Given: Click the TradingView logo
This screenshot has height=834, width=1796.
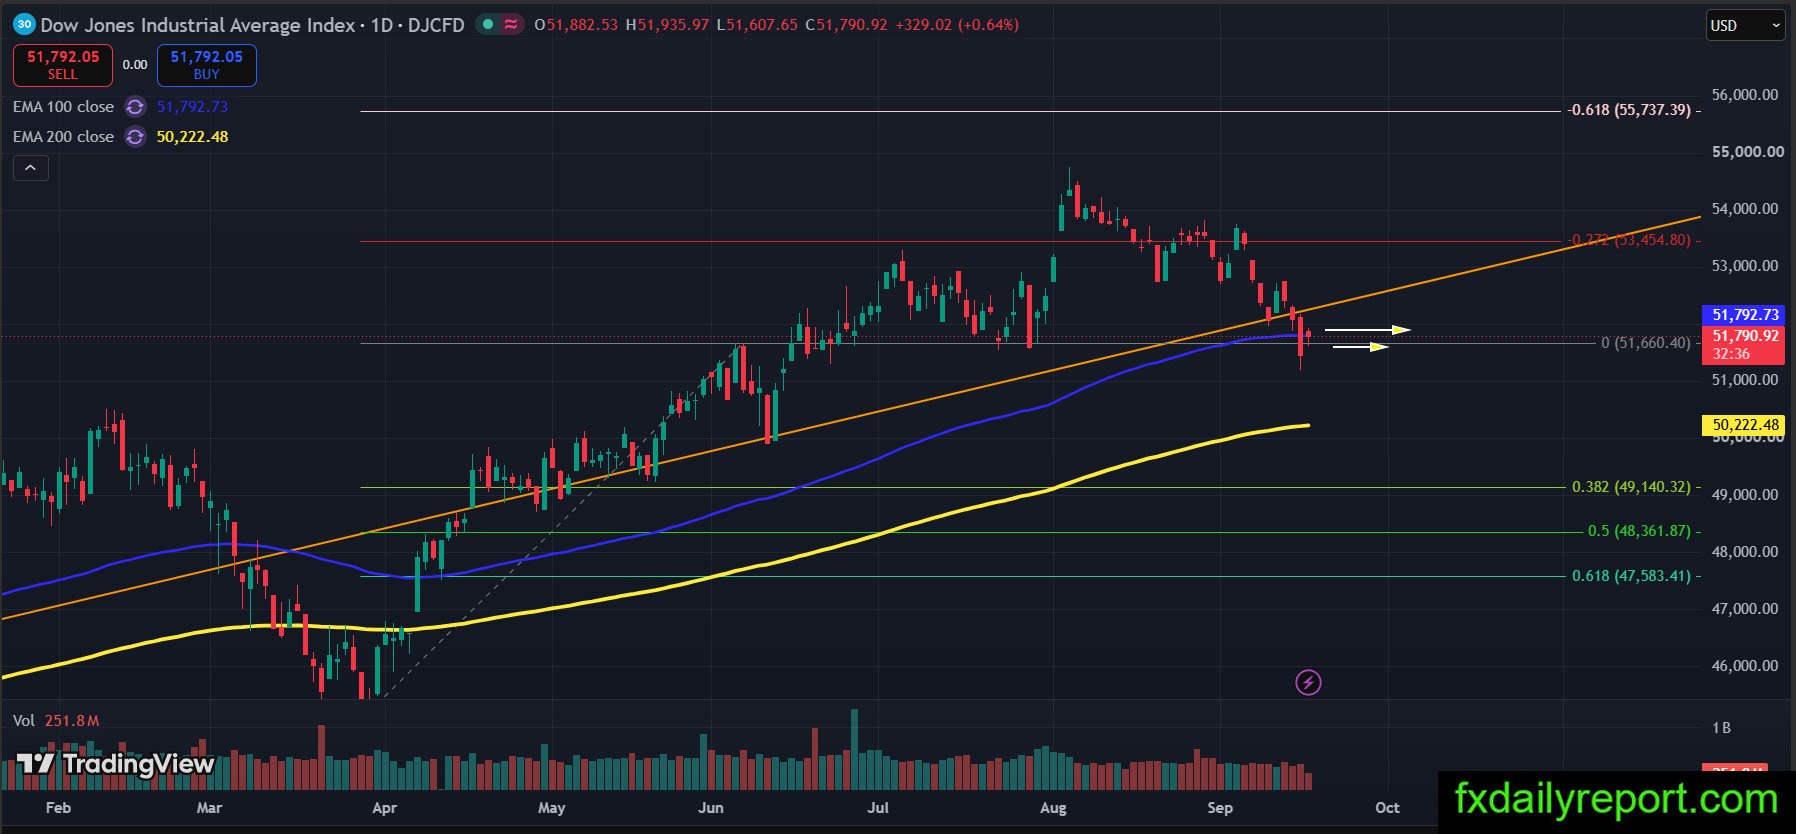Looking at the screenshot, I should click(x=116, y=765).
